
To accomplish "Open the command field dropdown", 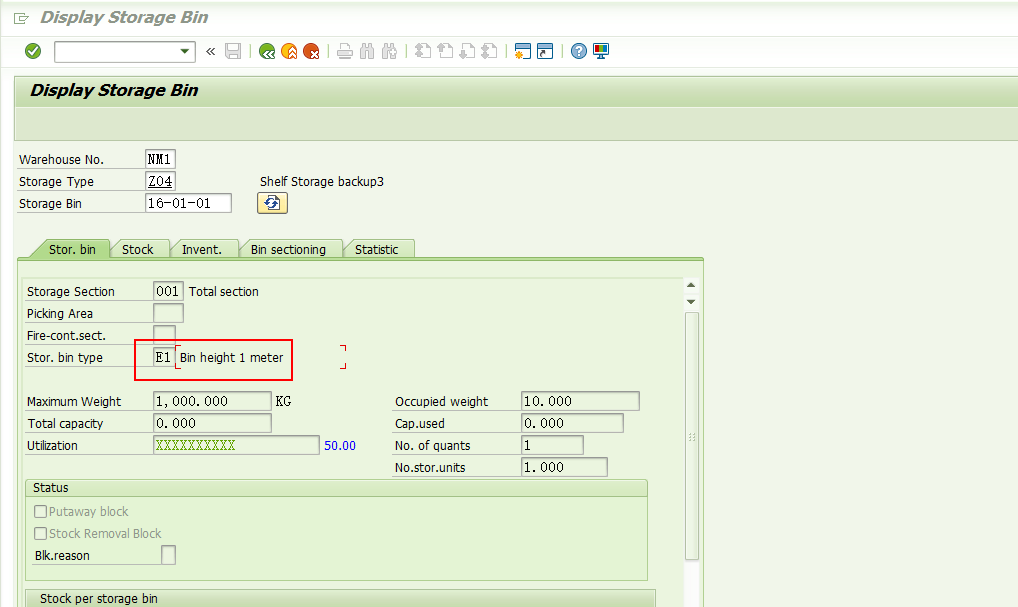I will [185, 51].
